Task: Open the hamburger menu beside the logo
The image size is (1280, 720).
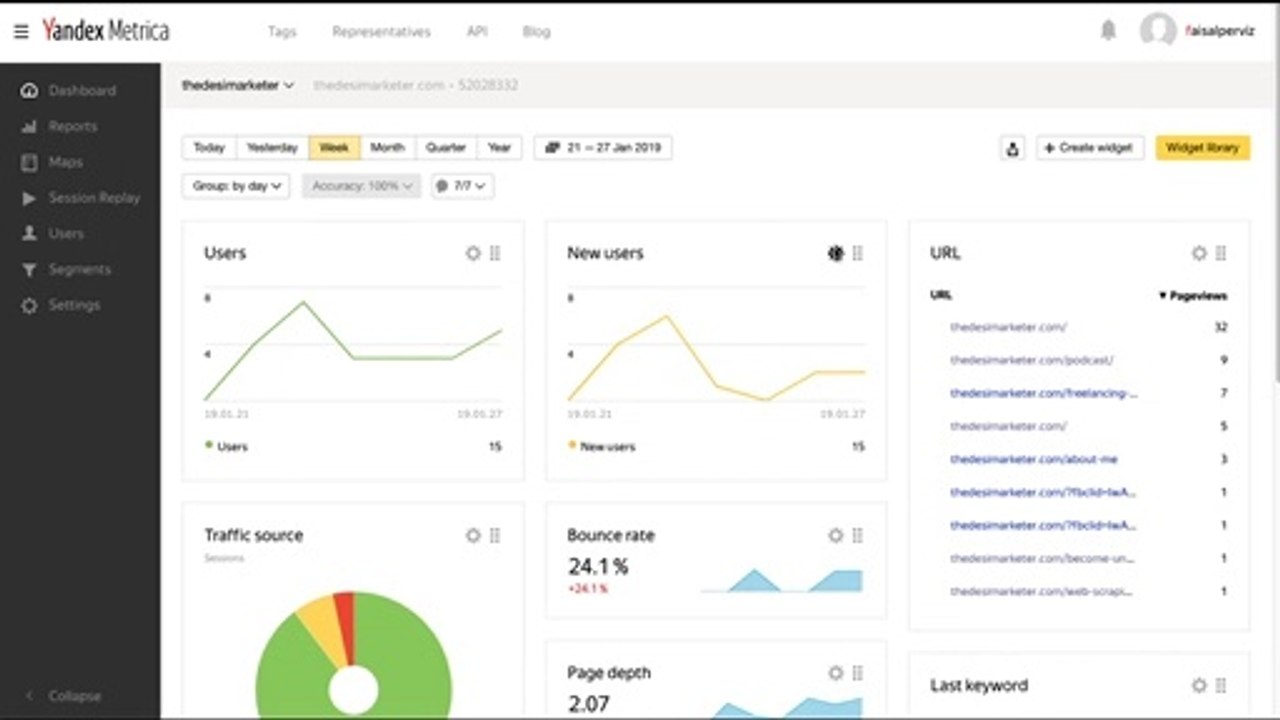Action: [x=21, y=31]
